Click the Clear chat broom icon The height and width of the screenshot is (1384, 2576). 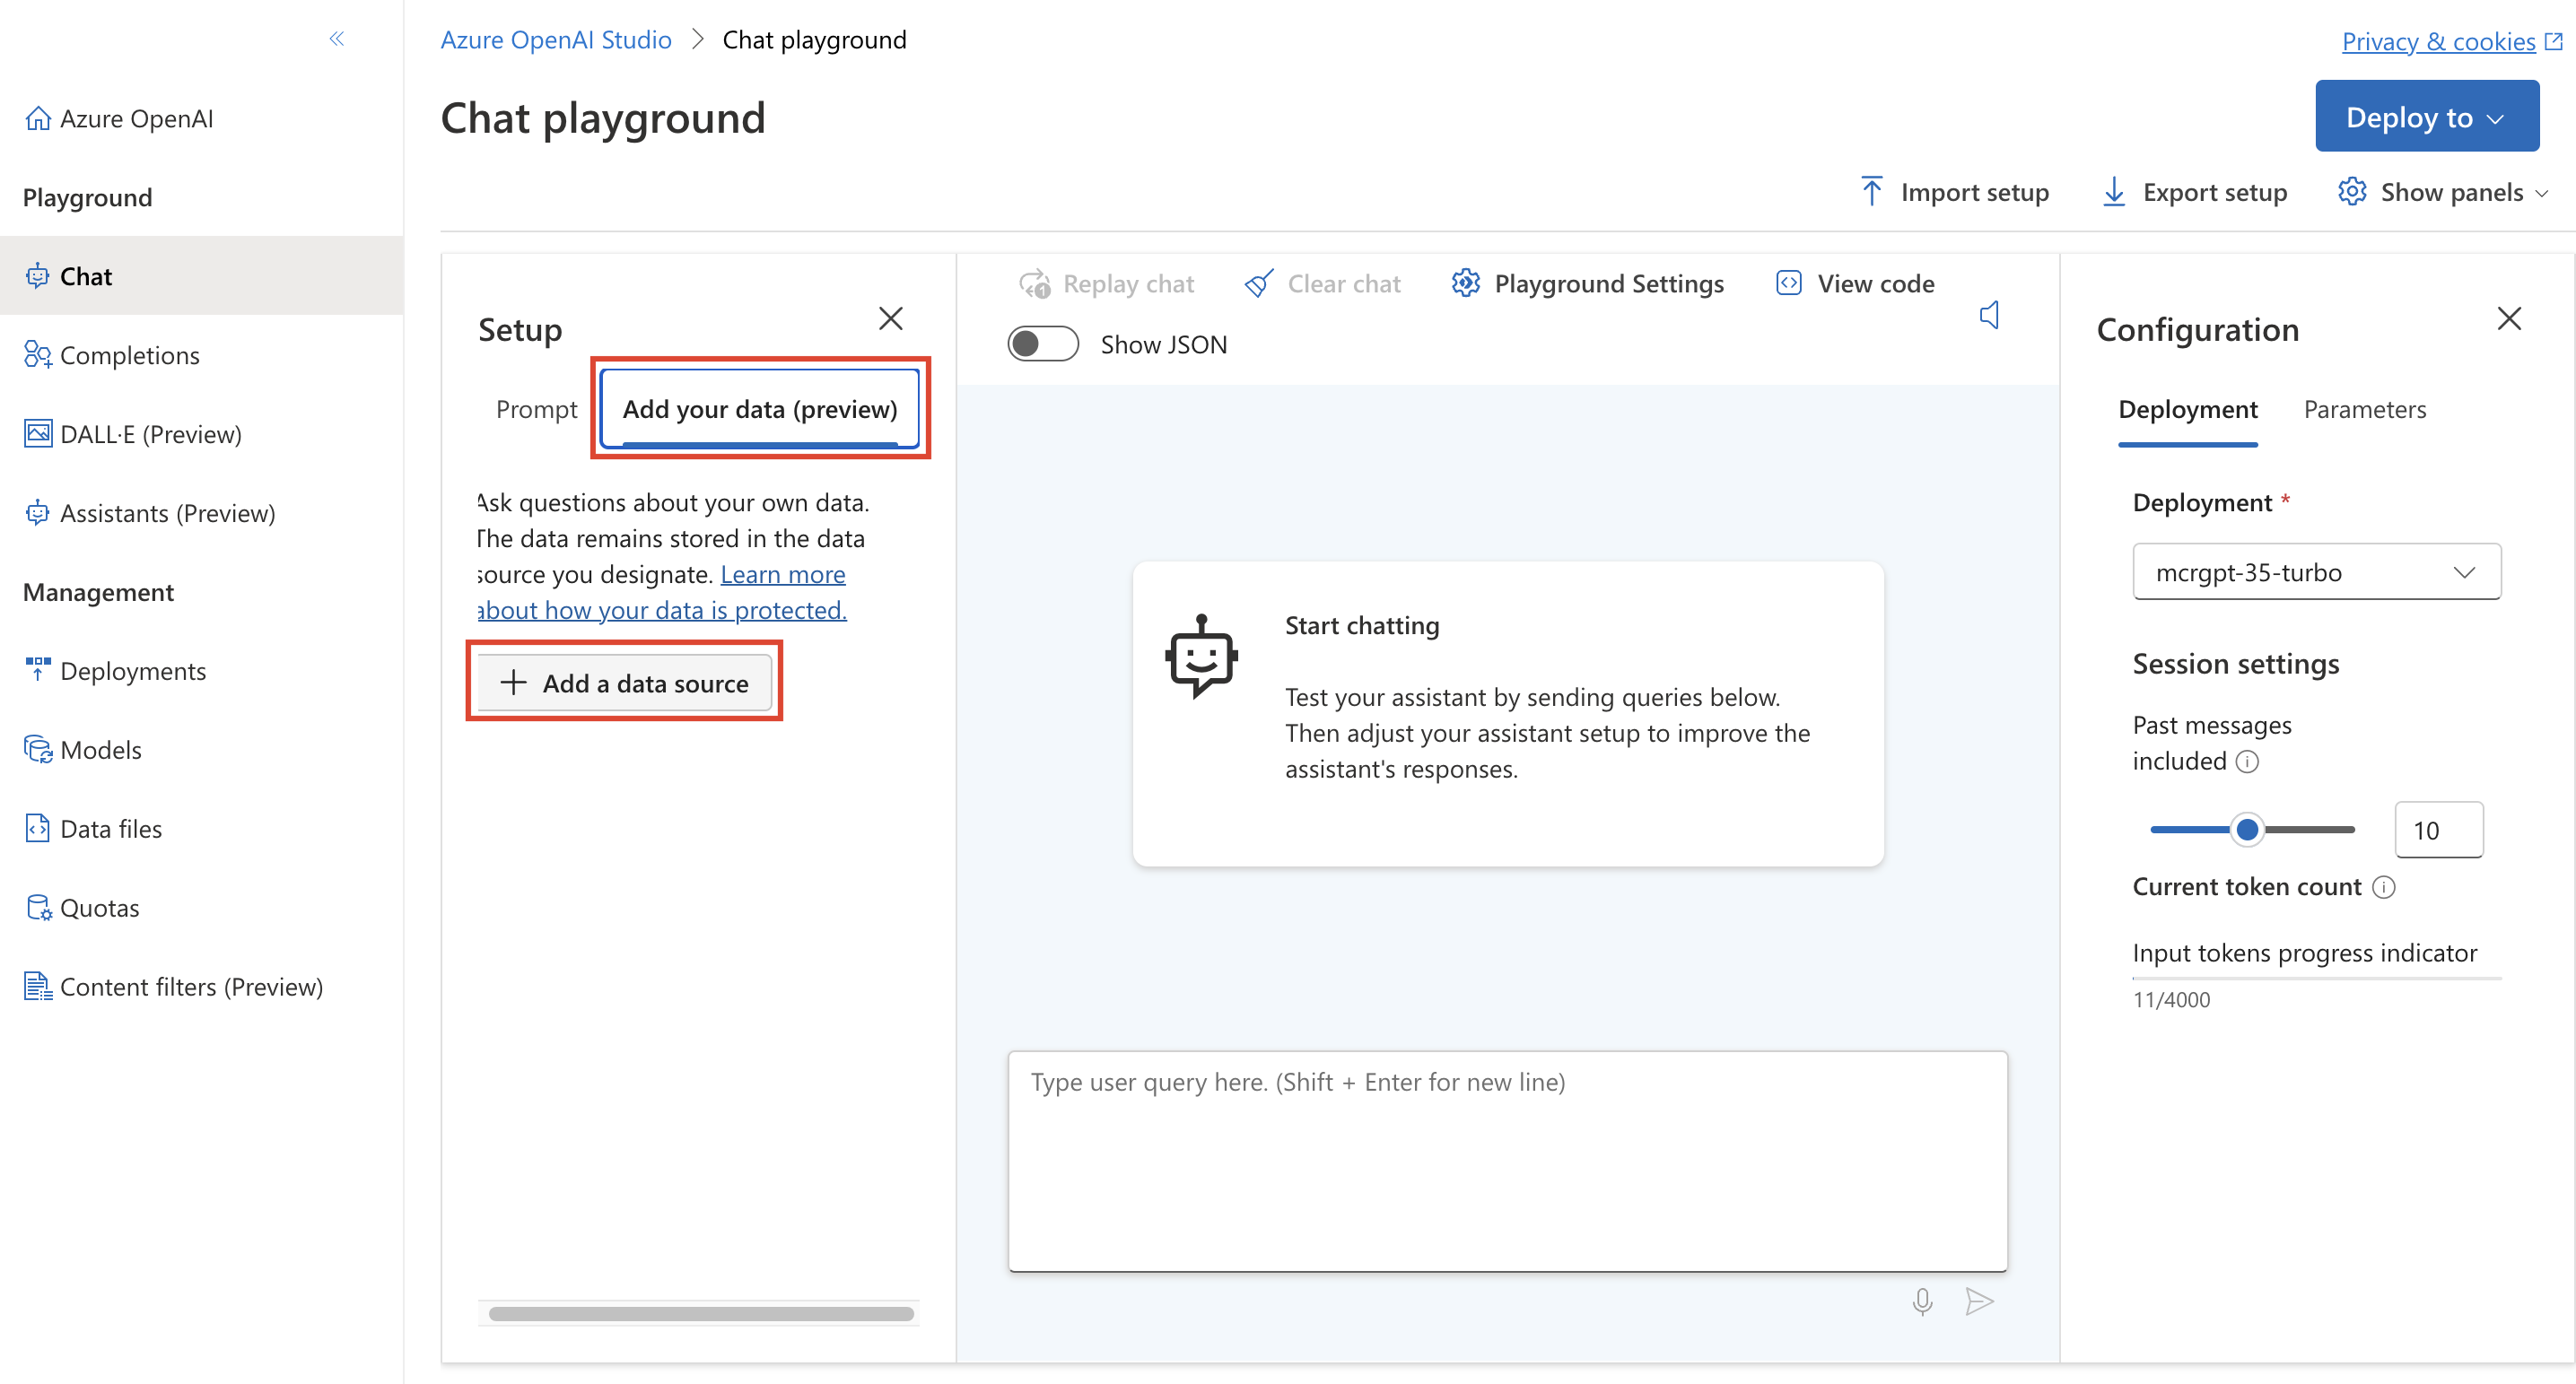point(1259,284)
